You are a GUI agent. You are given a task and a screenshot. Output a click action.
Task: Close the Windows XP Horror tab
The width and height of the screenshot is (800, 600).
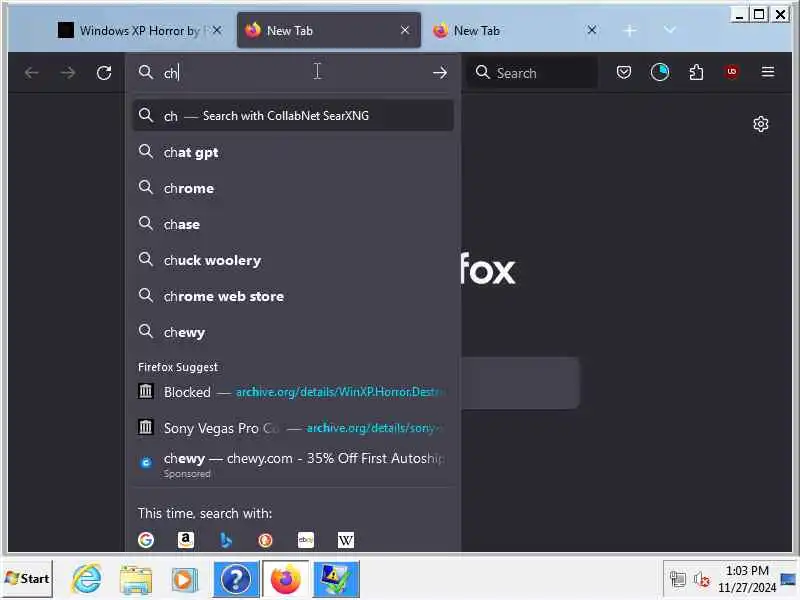click(217, 31)
